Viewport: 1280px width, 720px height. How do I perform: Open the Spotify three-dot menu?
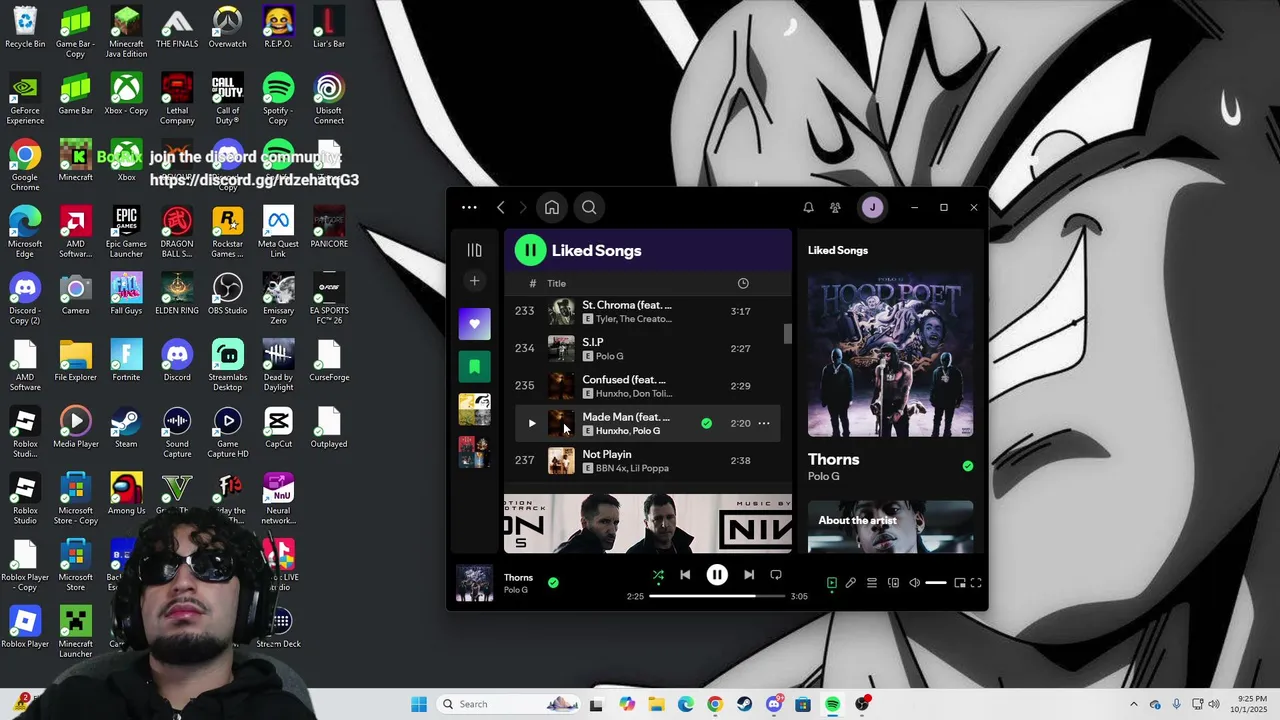pos(469,208)
